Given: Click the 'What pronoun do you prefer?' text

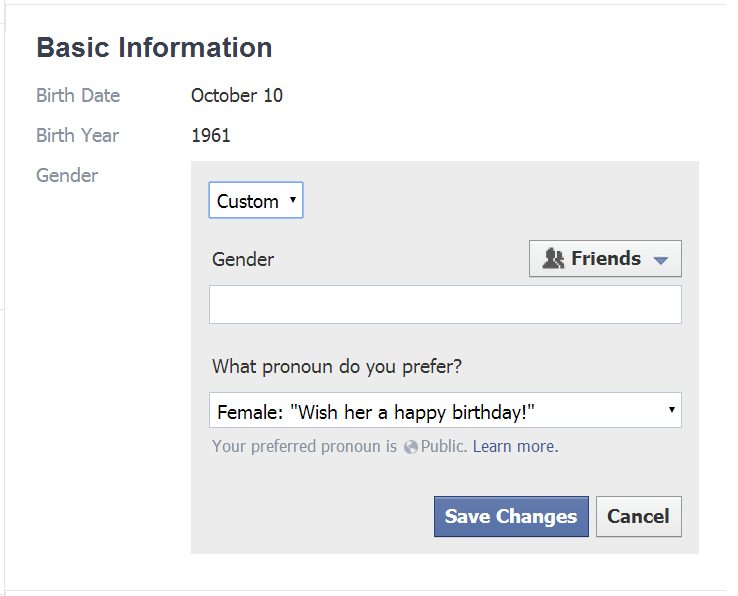Looking at the screenshot, I should pos(337,367).
